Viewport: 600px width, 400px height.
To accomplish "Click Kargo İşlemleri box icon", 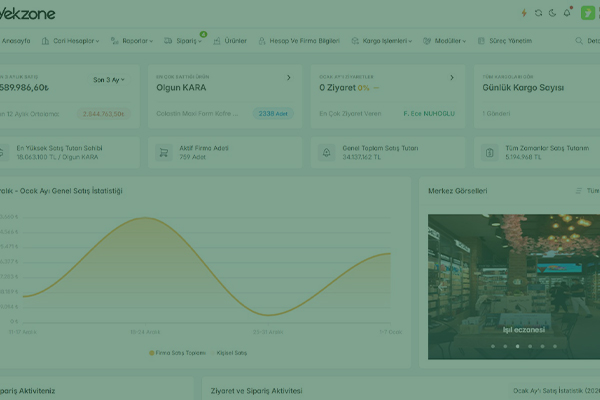I will click(x=355, y=41).
